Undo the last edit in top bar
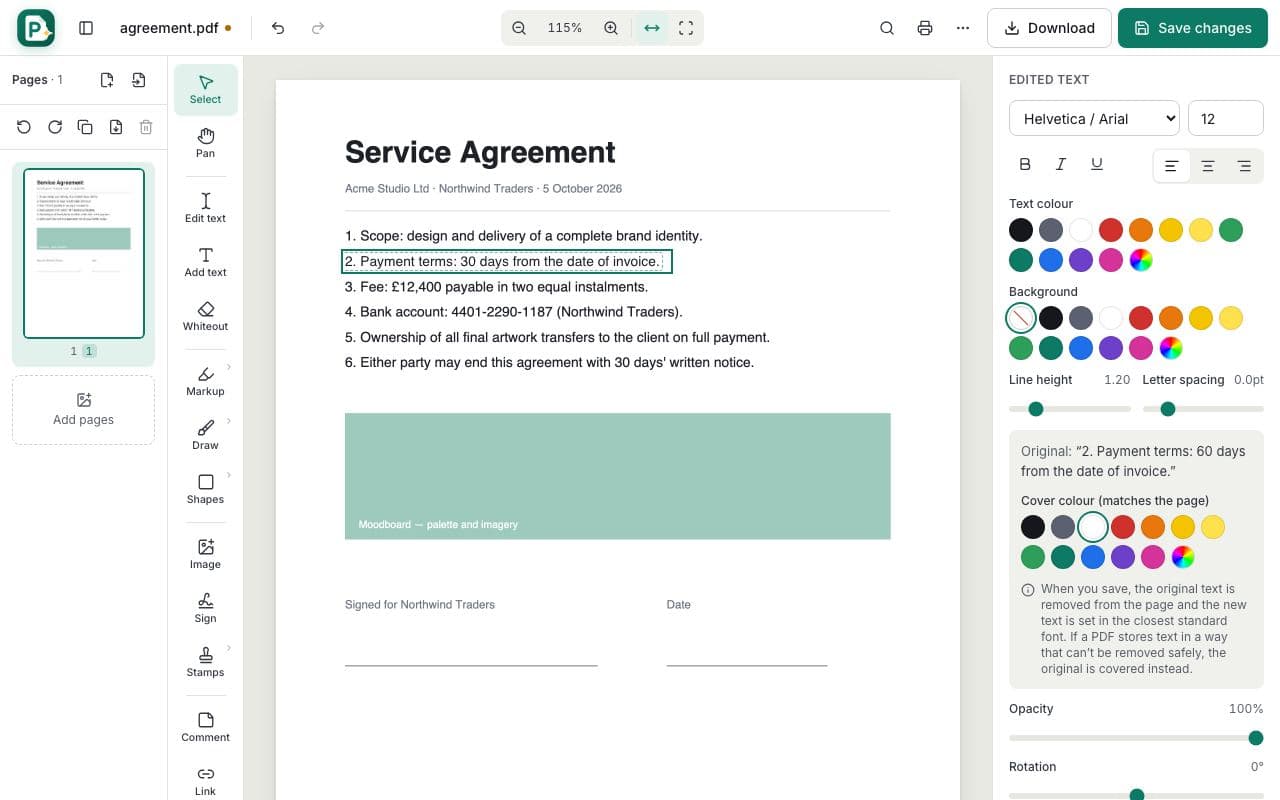1280x800 pixels. click(x=278, y=28)
